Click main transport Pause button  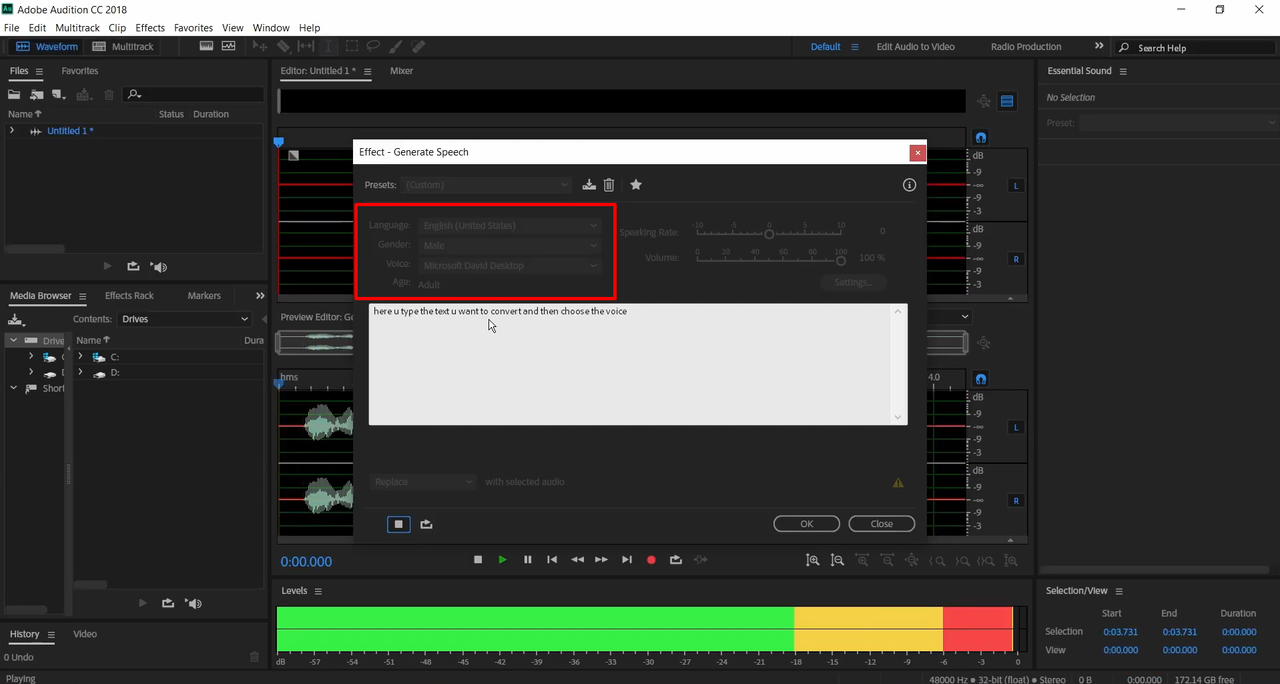pos(527,560)
